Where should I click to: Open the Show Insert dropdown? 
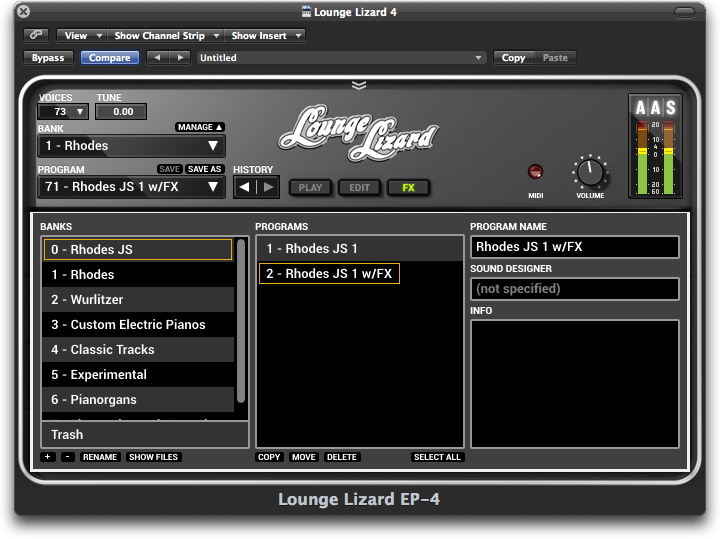coord(264,35)
